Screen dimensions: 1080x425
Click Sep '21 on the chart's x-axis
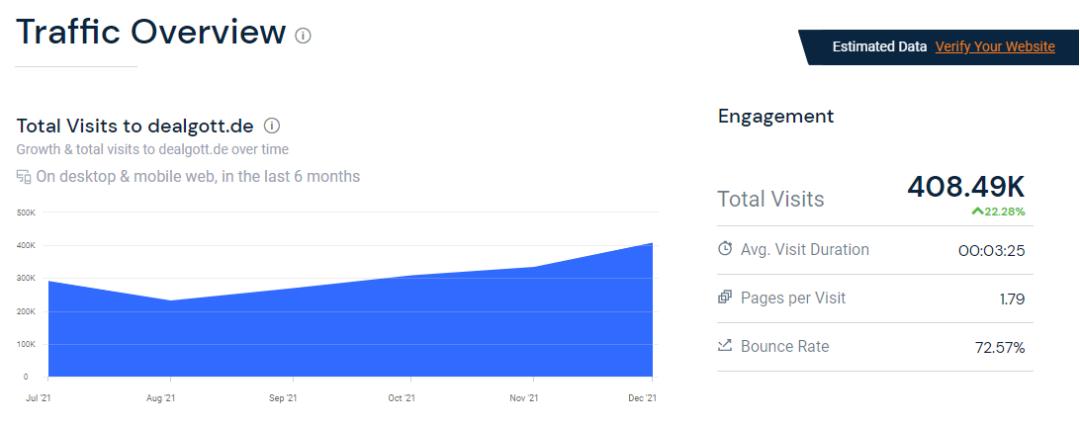285,398
